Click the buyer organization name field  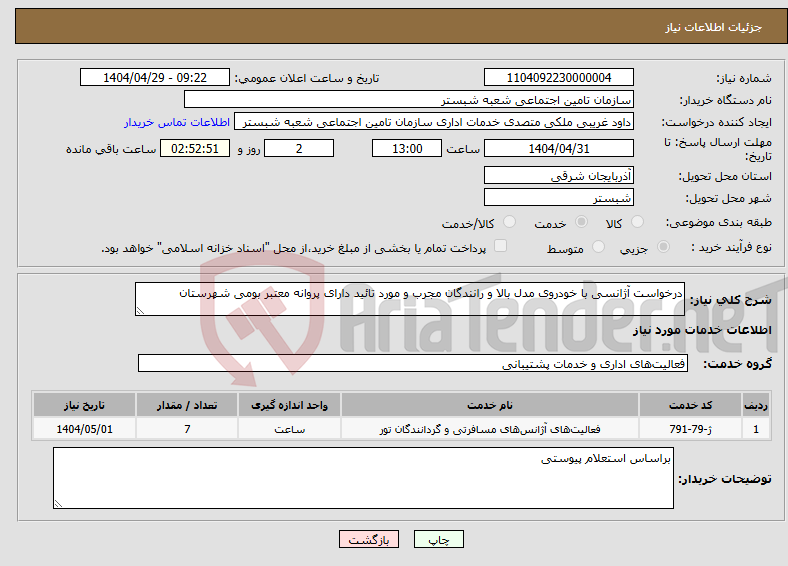[409, 100]
